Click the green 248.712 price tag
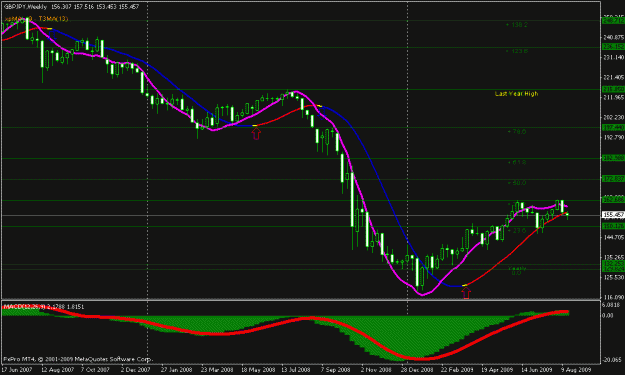Viewport: 625px width, 375px height. pos(613,20)
